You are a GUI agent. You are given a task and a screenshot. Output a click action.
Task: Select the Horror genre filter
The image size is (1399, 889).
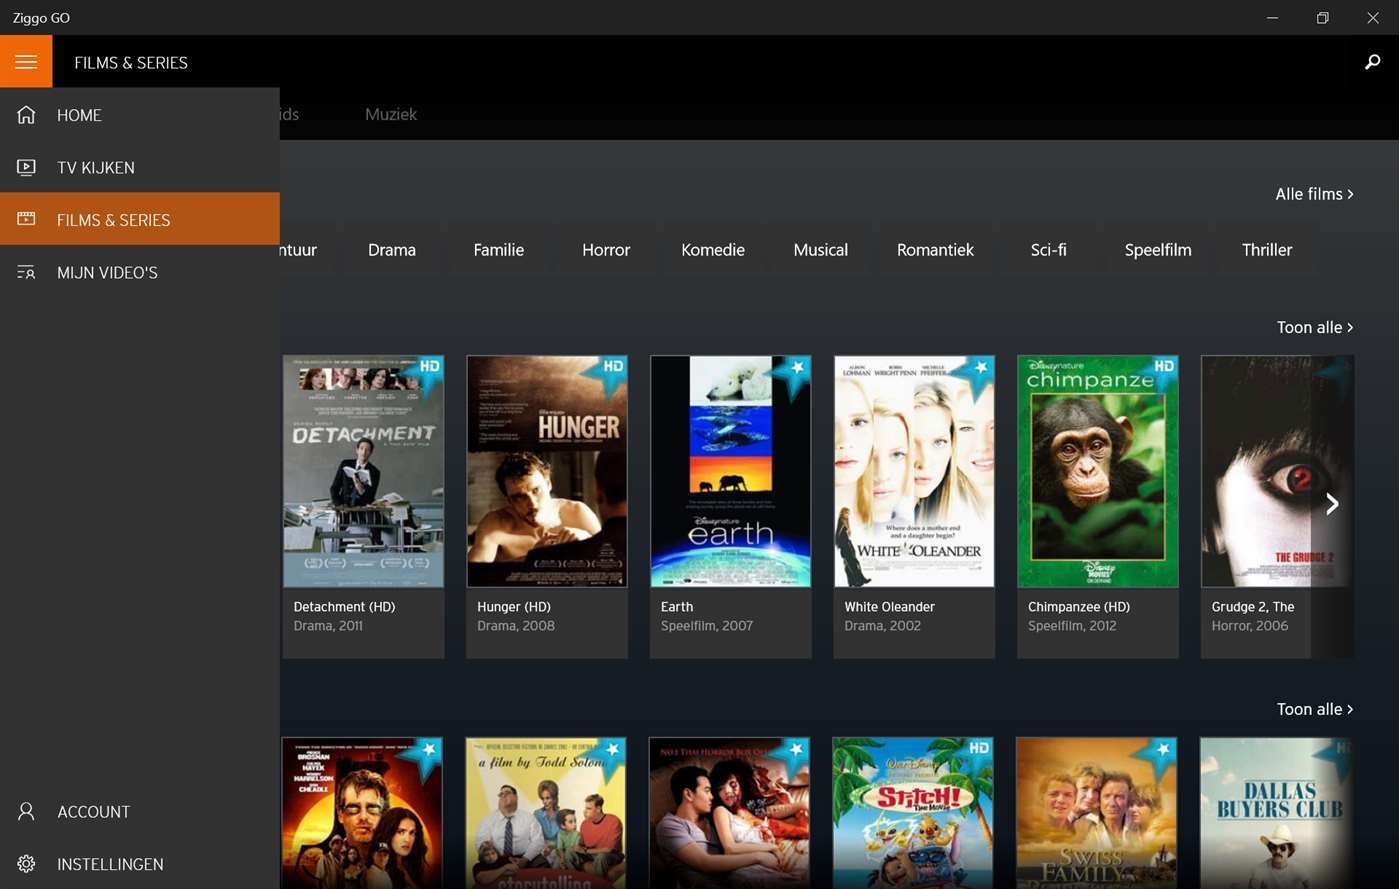605,249
